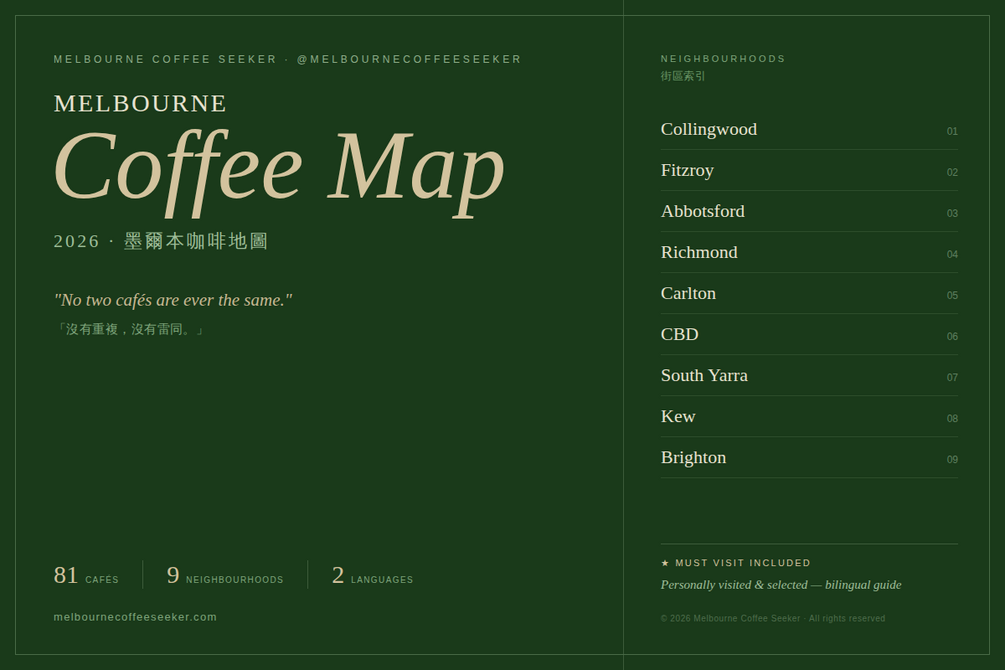Open the South Yarra entry

tap(809, 376)
